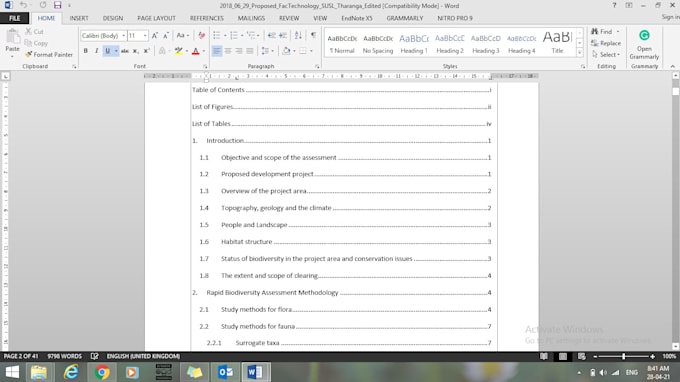Open font color dropdown arrow
The image size is (680, 382).
click(204, 51)
